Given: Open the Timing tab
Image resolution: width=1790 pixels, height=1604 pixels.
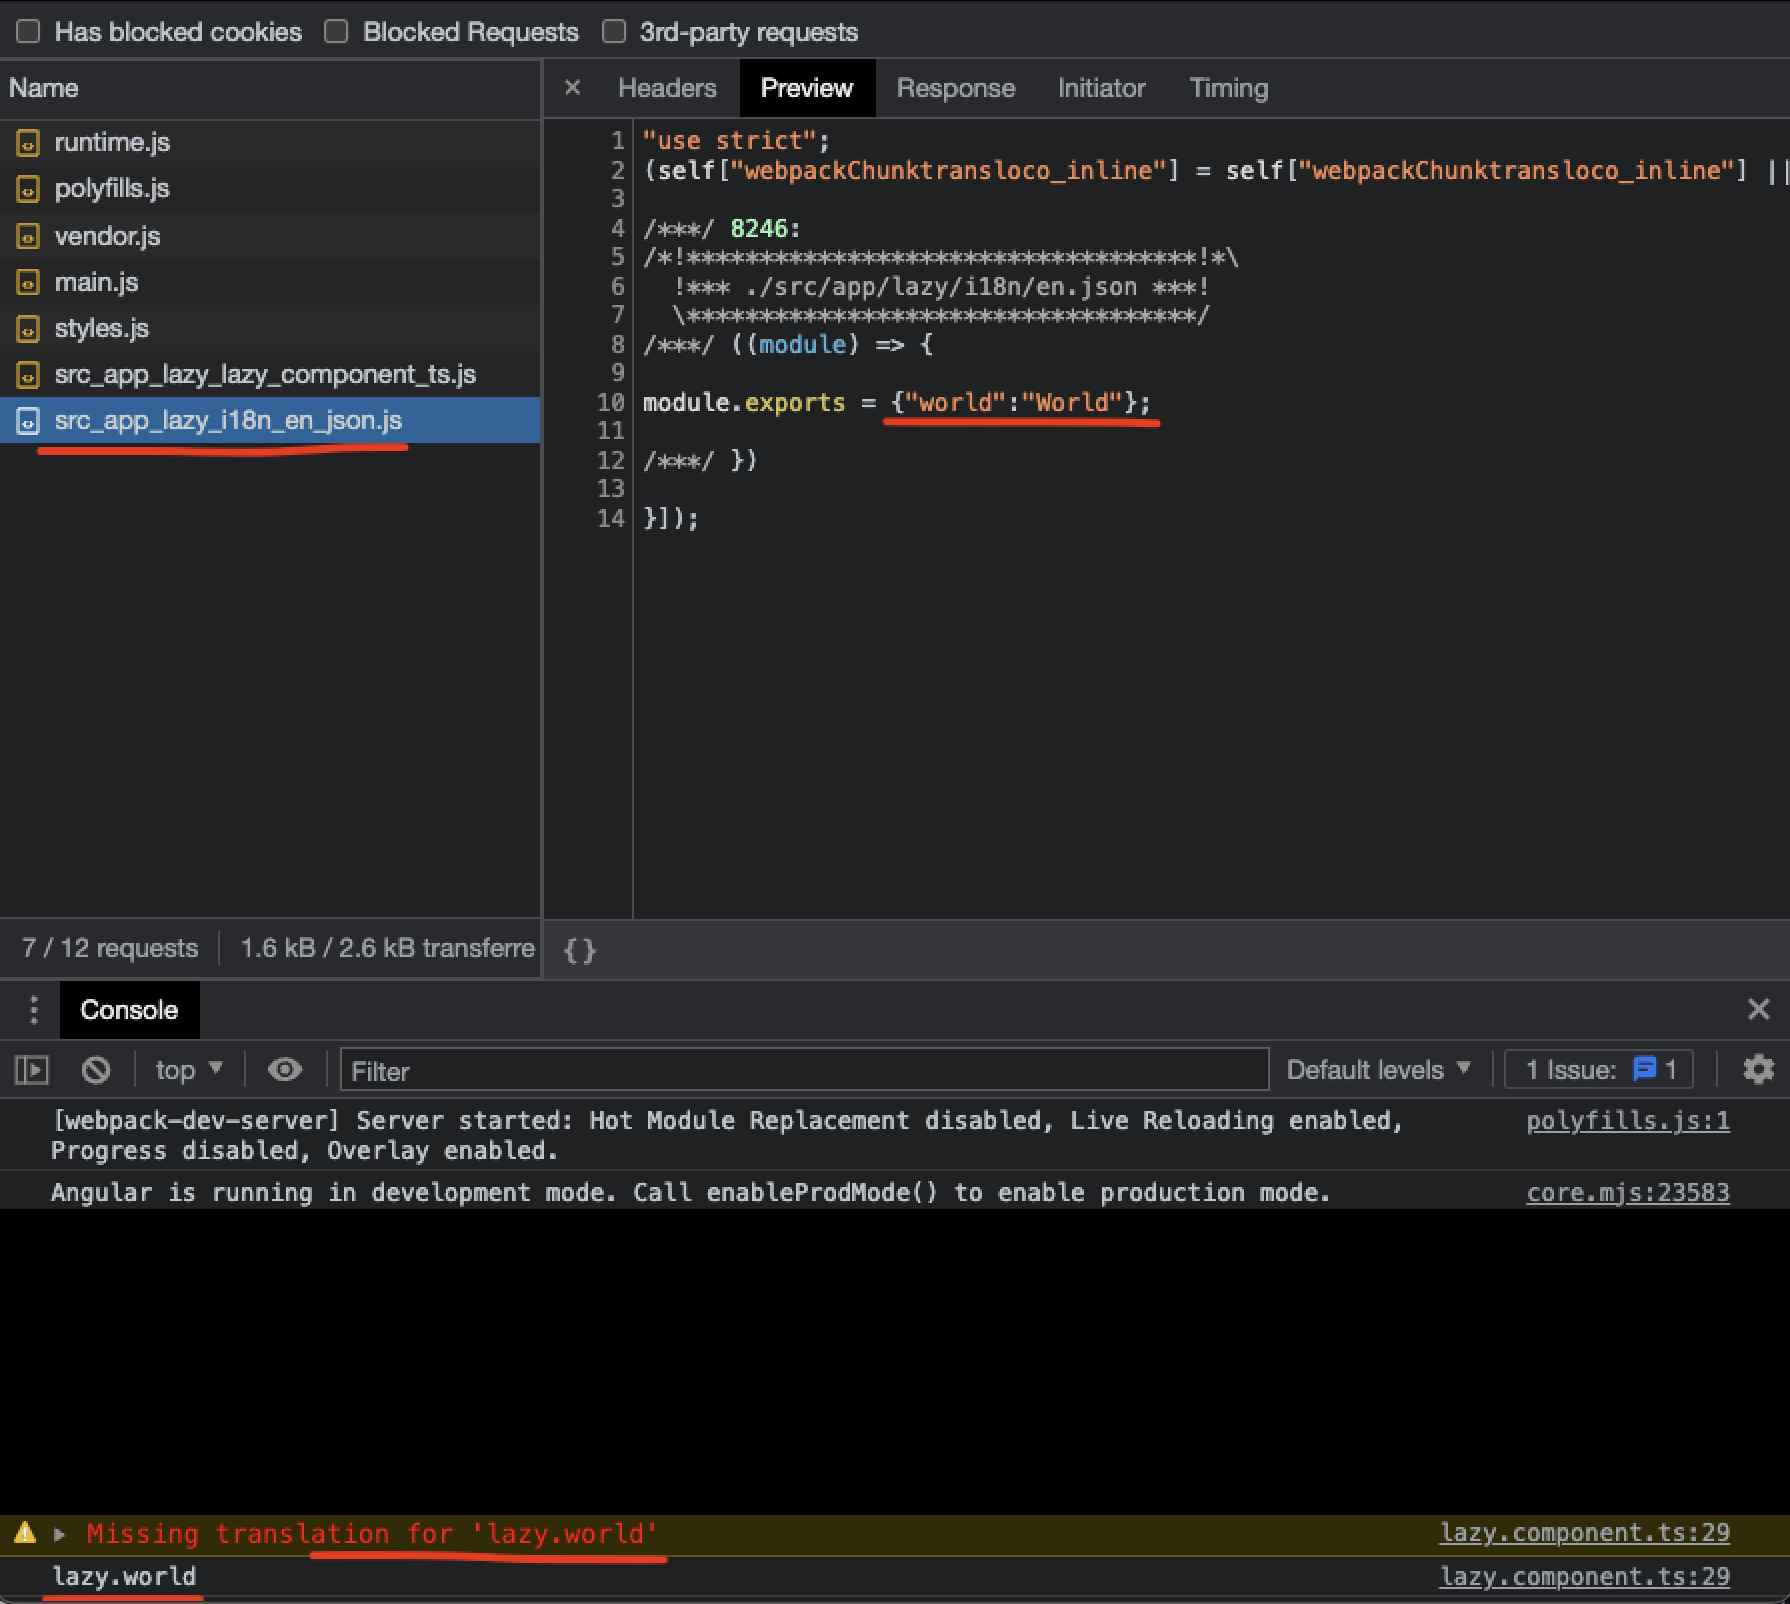Looking at the screenshot, I should pos(1228,88).
